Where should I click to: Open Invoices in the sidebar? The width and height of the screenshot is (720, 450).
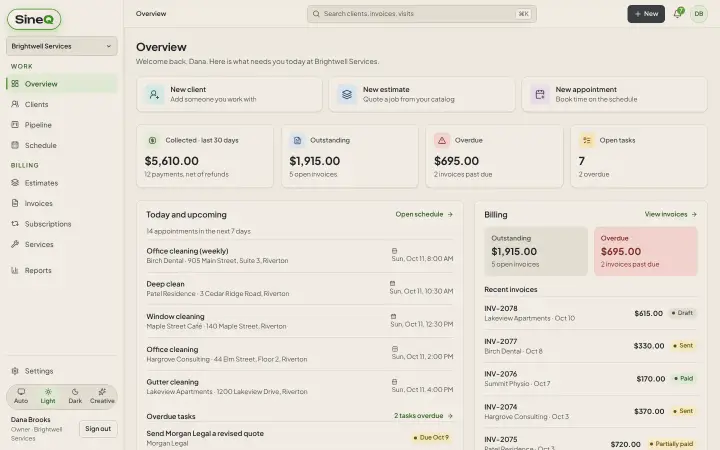point(62,203)
